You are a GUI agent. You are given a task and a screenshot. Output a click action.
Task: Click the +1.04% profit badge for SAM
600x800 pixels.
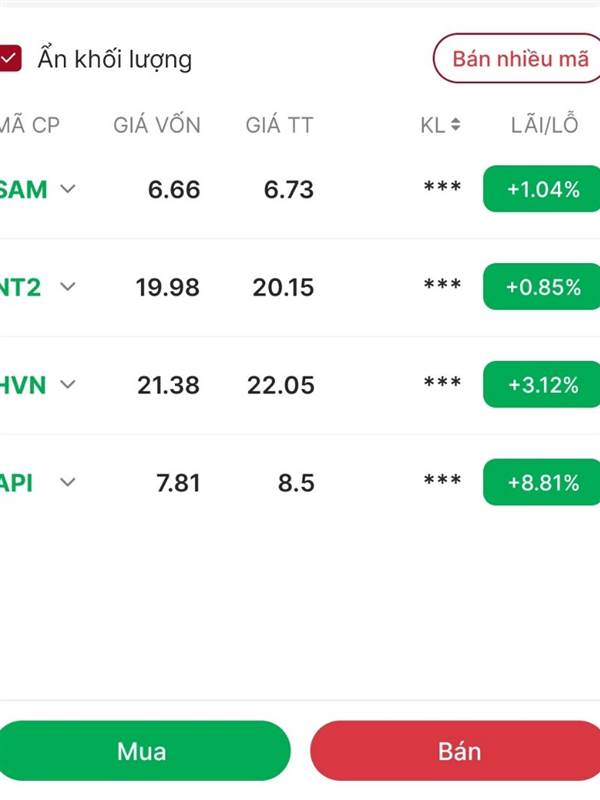(x=543, y=189)
